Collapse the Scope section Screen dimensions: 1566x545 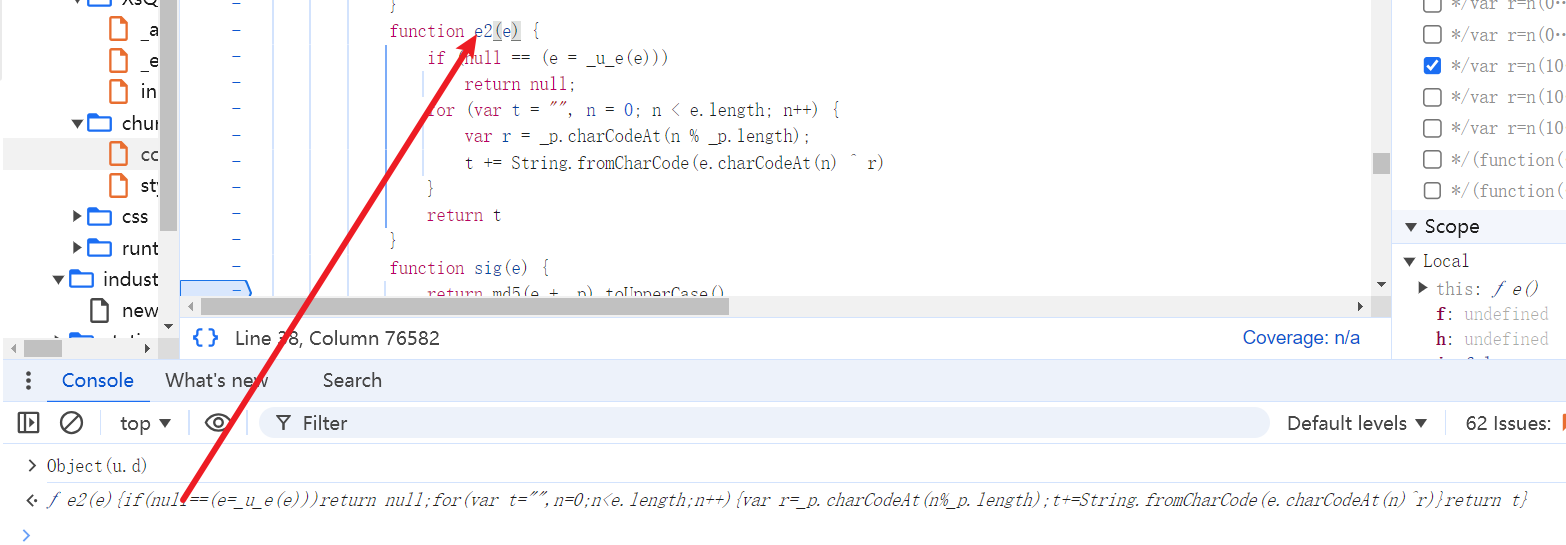pyautogui.click(x=1411, y=227)
